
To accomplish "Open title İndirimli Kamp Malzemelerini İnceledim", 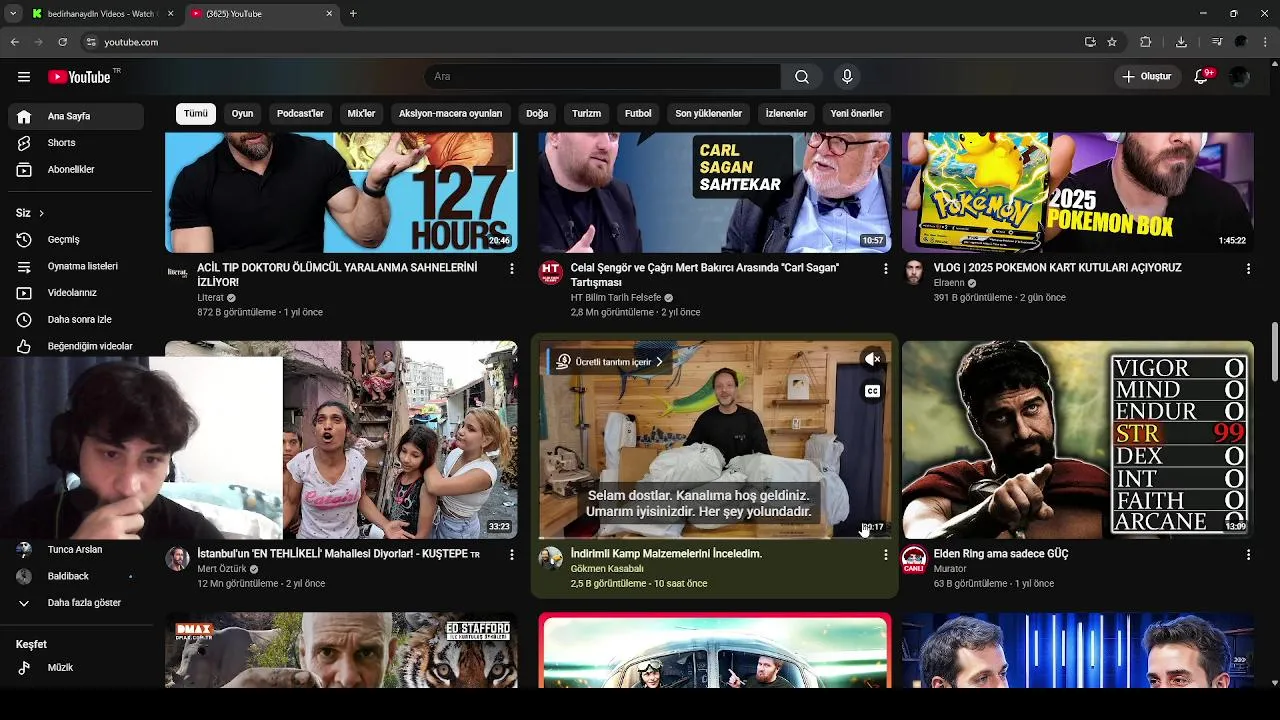I will pos(666,554).
